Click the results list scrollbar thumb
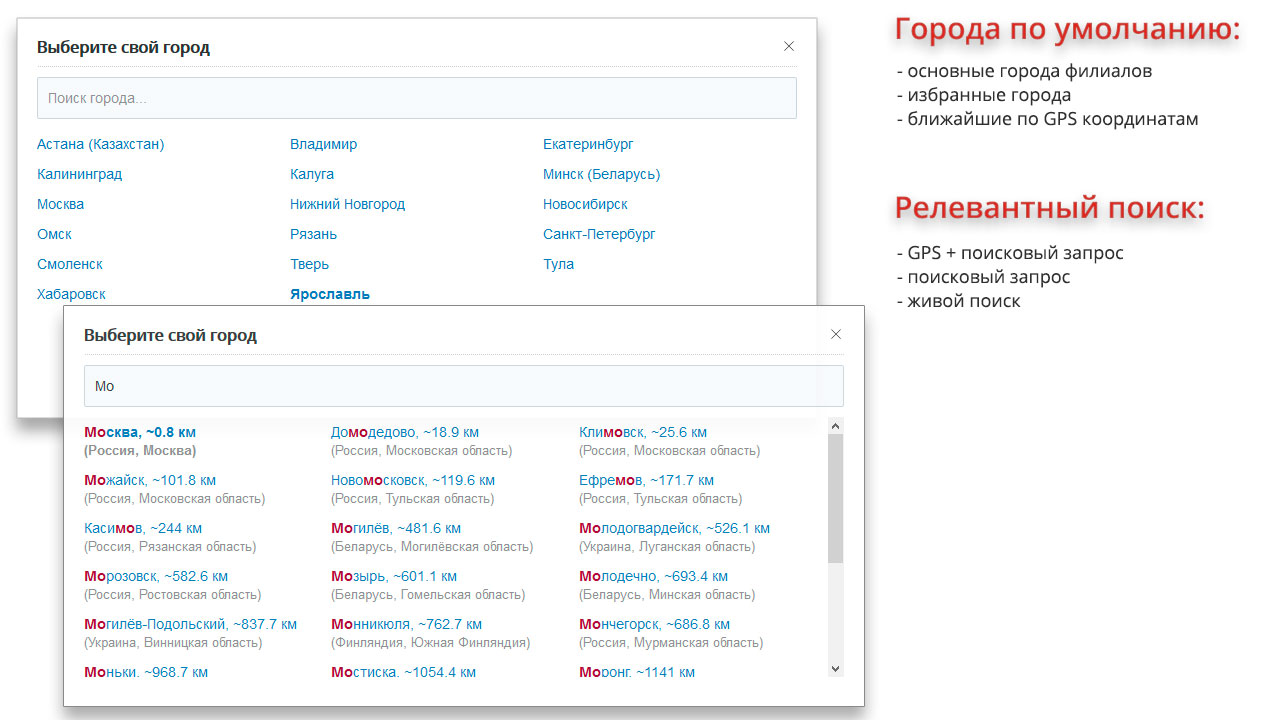The height and width of the screenshot is (720, 1280). point(836,500)
